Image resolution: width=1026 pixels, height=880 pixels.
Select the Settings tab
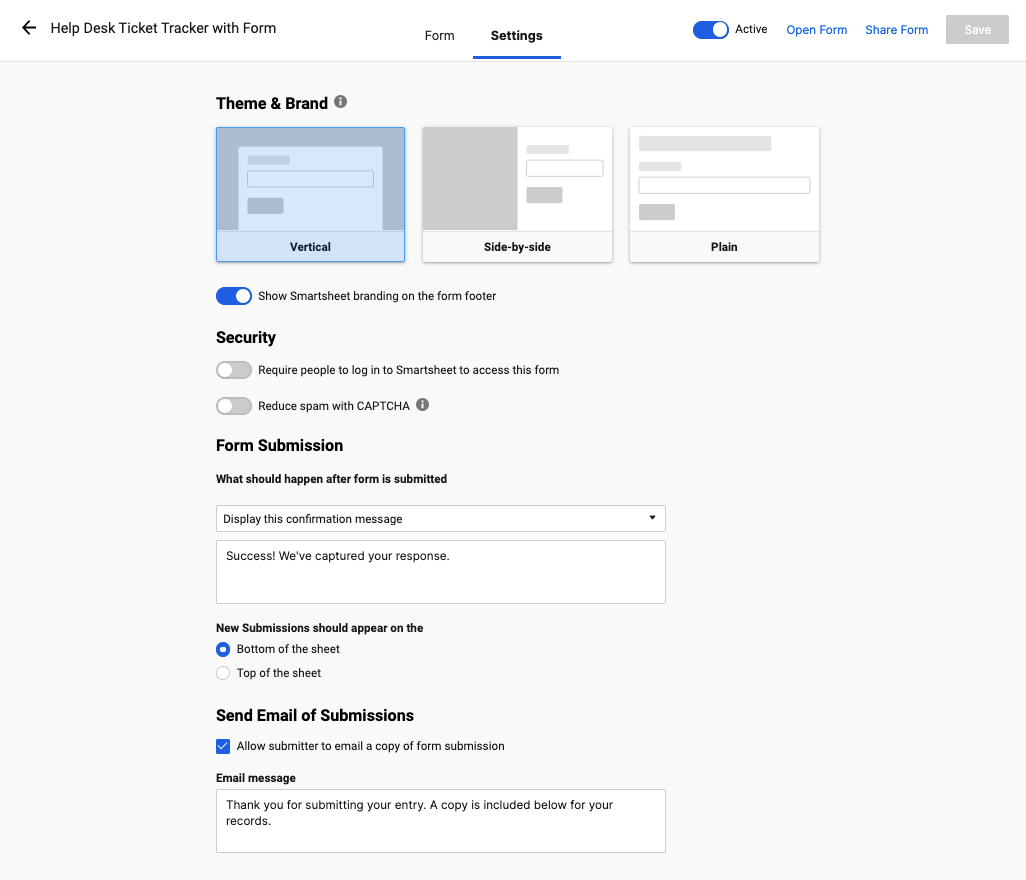point(516,36)
